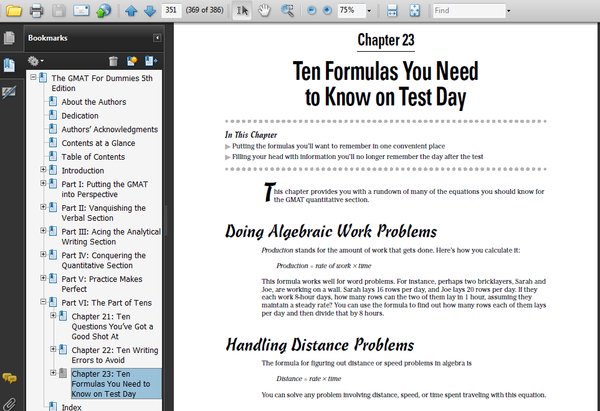
Task: Collapse The GMAT For Dummies root bookmark
Action: click(33, 77)
